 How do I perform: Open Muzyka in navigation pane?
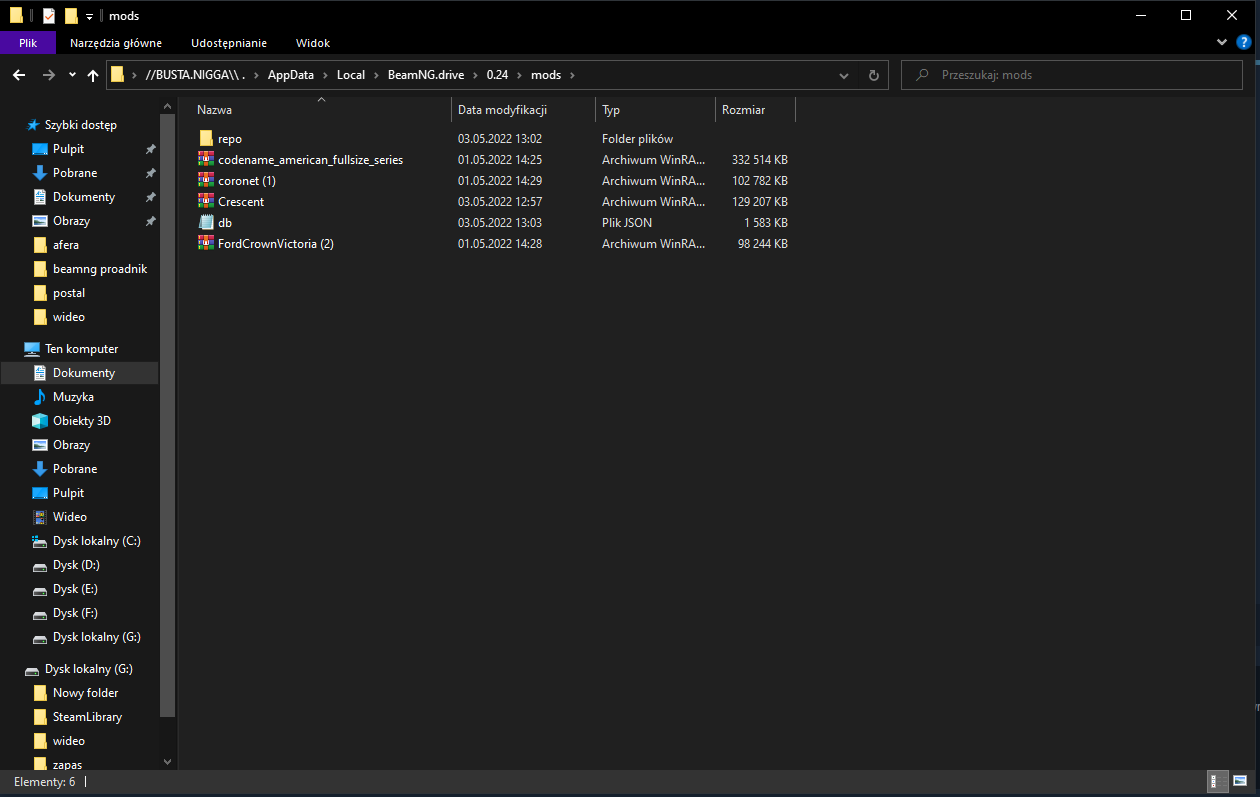pyautogui.click(x=73, y=397)
